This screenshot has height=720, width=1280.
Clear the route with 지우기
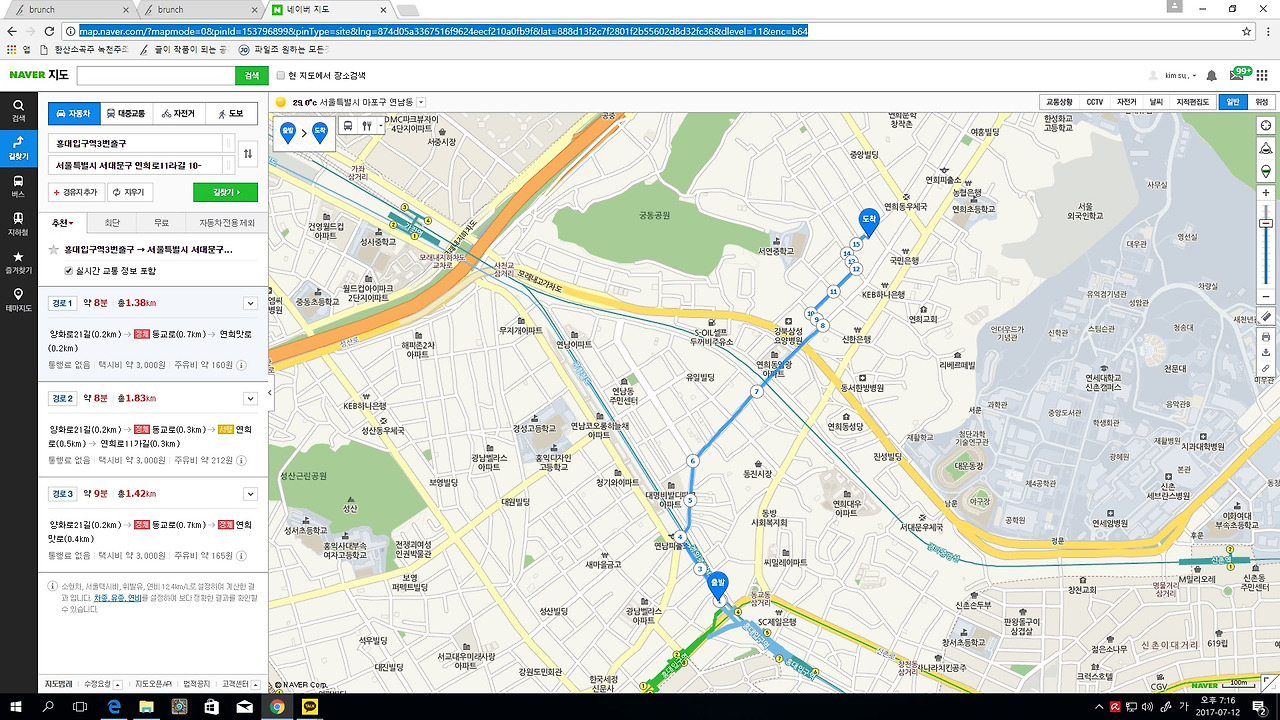click(128, 192)
